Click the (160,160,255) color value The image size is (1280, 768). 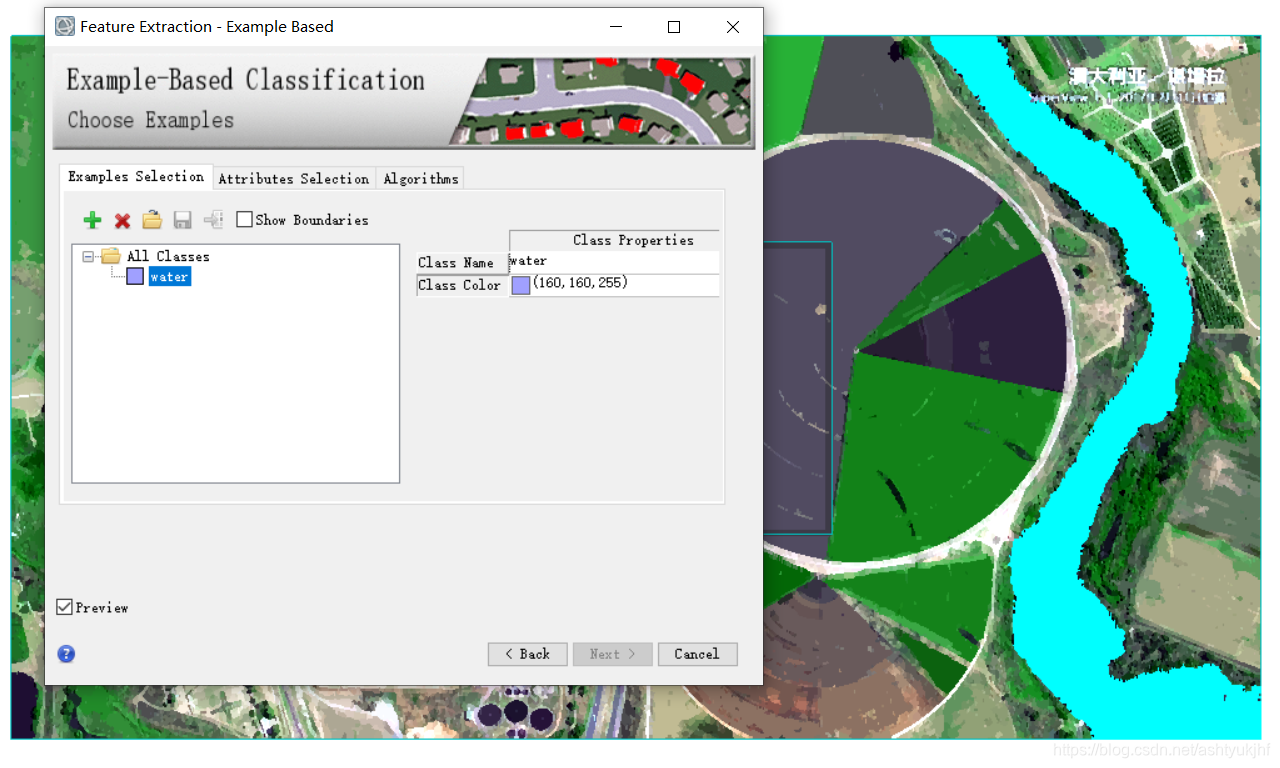pos(580,283)
